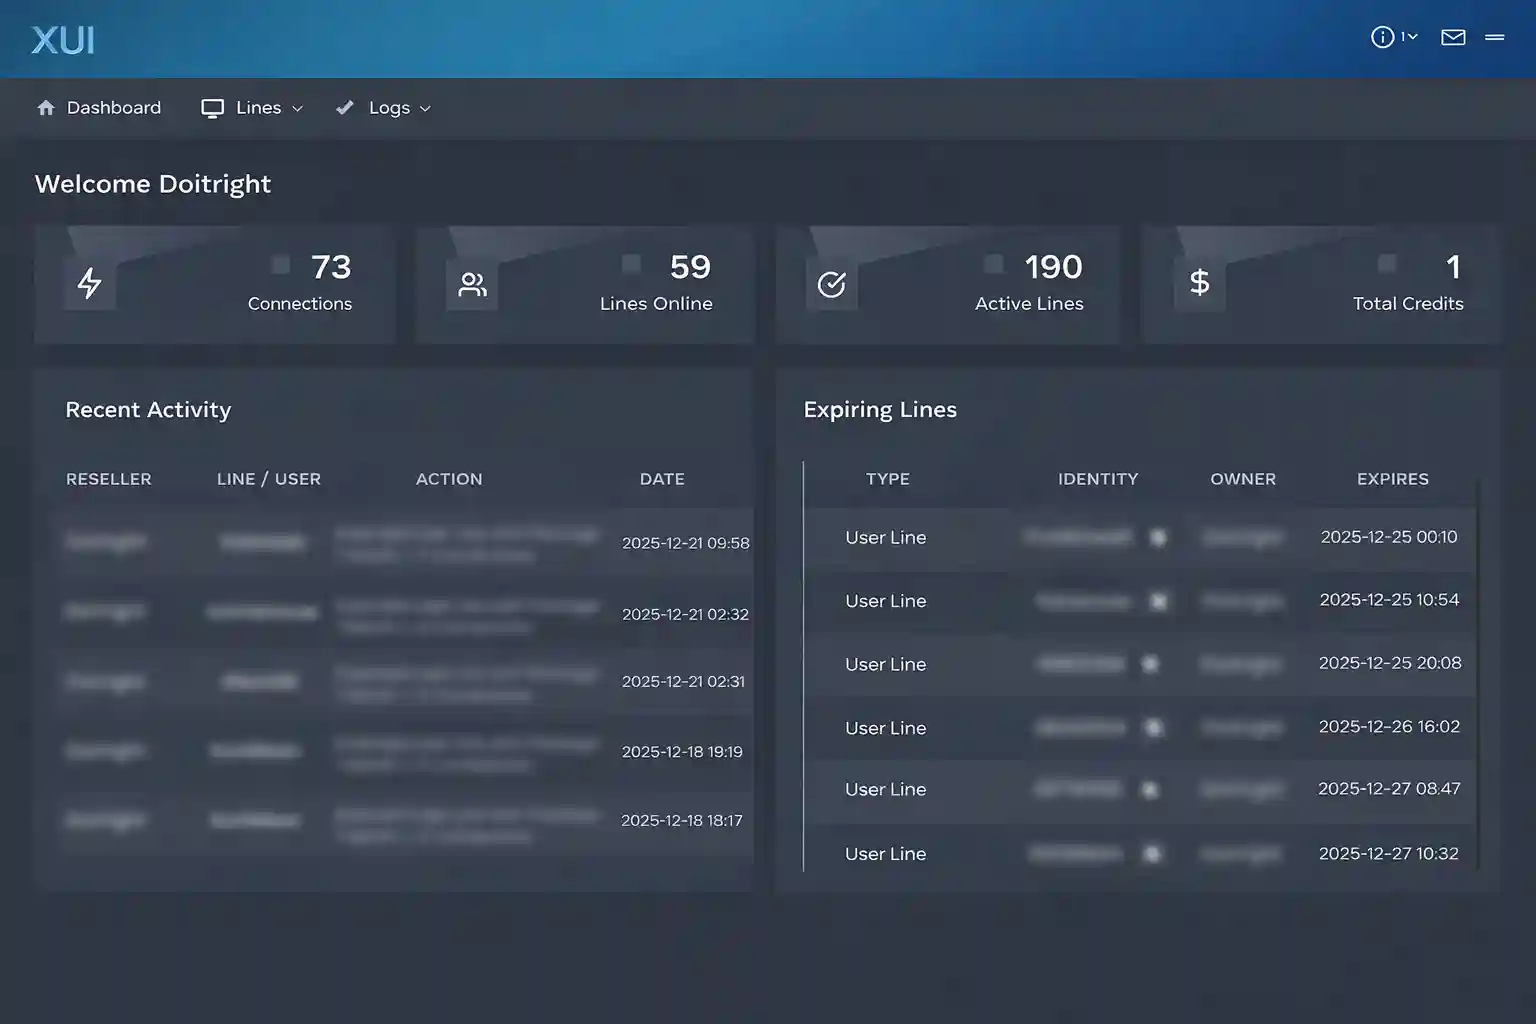Click the EXPIRES column header

pos(1393,479)
